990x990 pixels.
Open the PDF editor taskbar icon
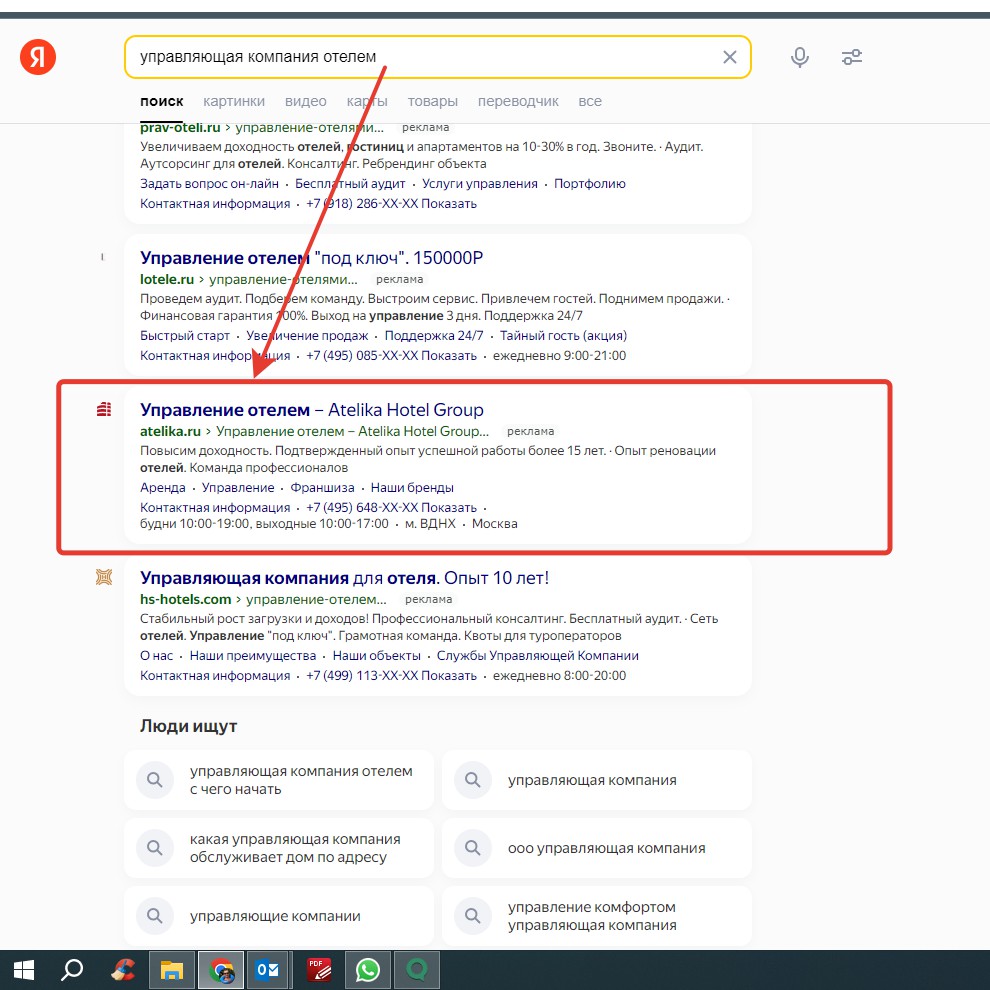(319, 970)
